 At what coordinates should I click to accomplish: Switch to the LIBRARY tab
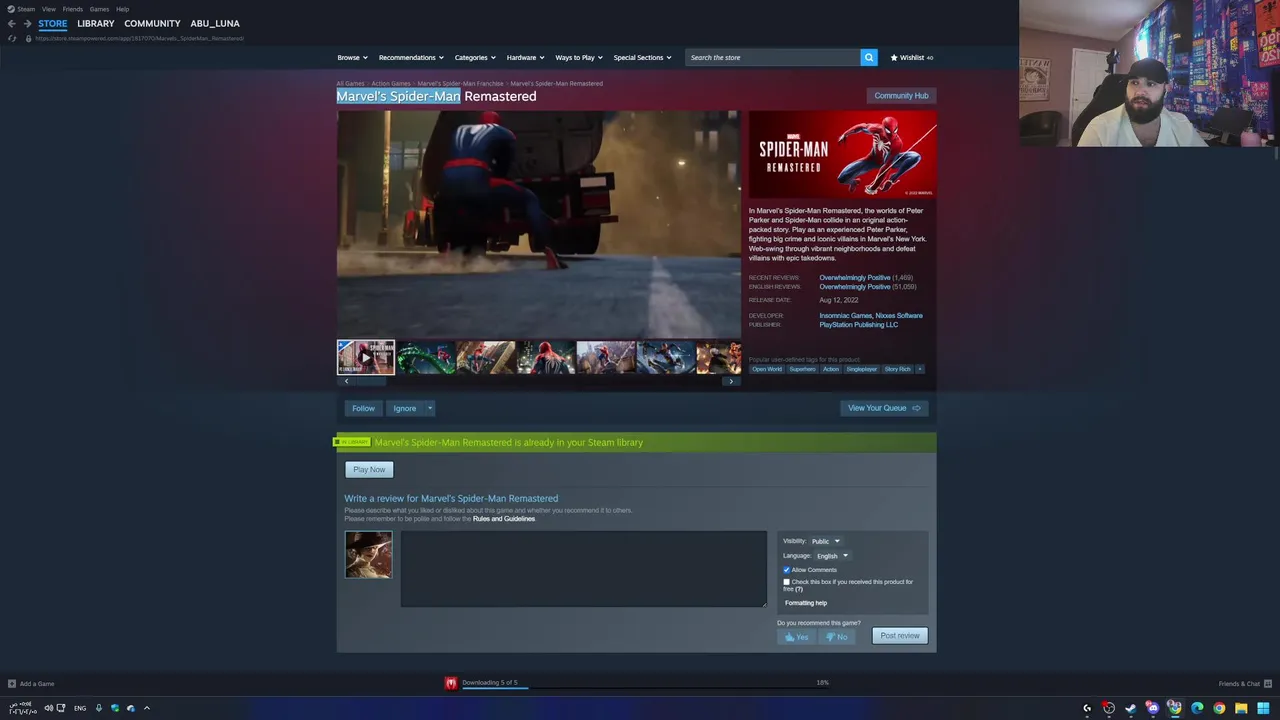(x=96, y=23)
